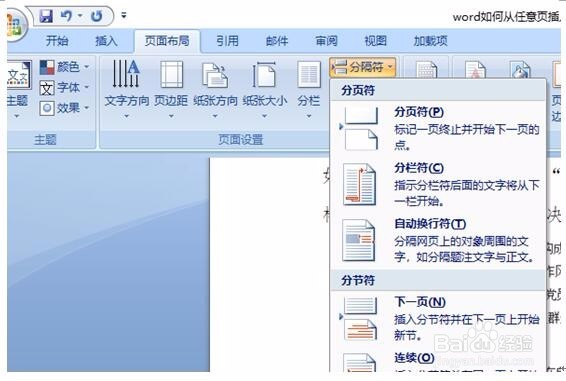
Task: Open the 引用 tab
Action: click(x=227, y=41)
